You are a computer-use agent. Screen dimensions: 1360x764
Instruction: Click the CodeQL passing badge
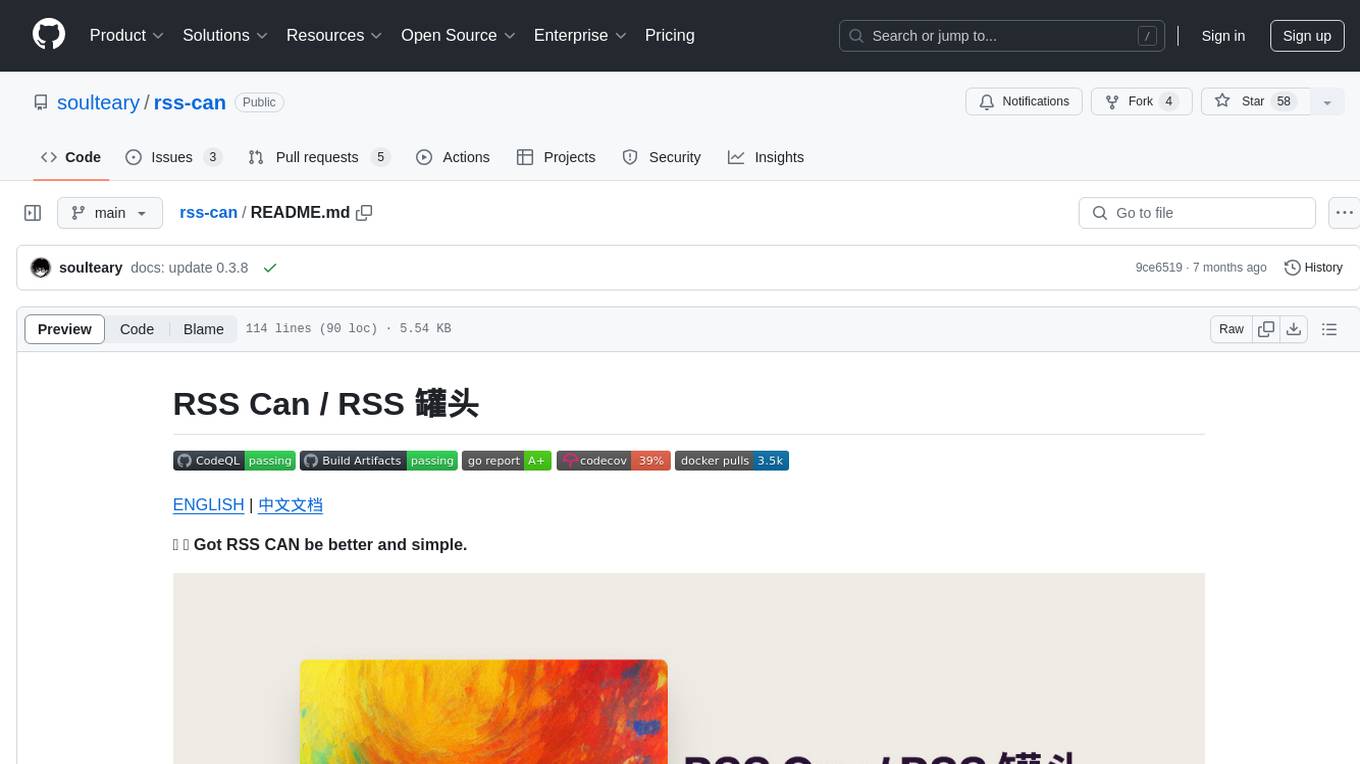(x=234, y=461)
